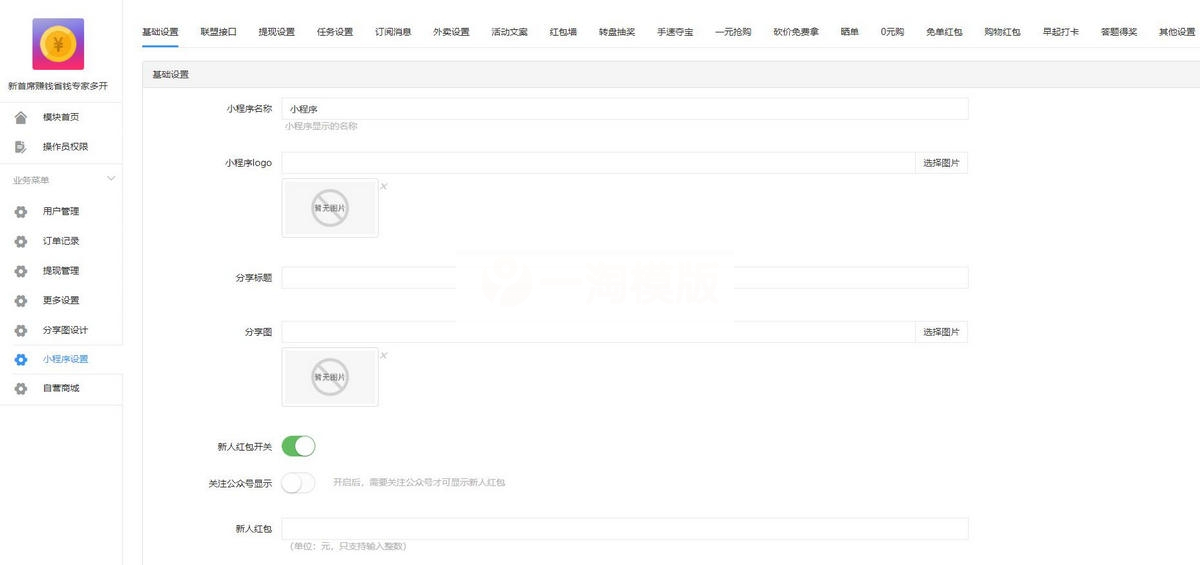Switch to the 联盟接口 tab

coord(218,32)
